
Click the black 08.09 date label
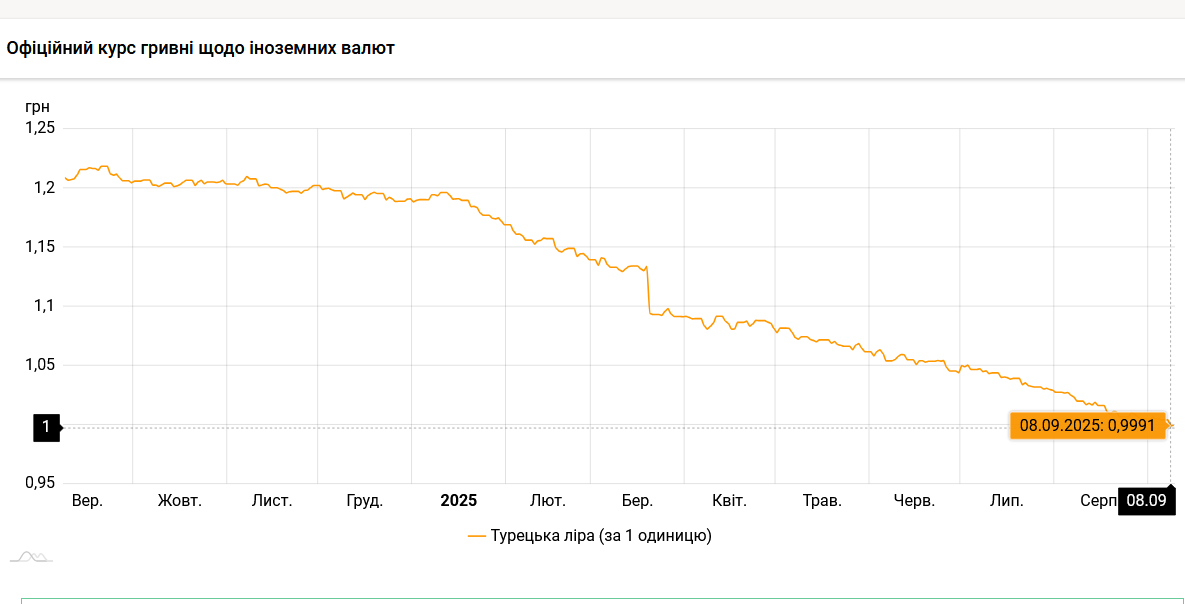click(1146, 501)
